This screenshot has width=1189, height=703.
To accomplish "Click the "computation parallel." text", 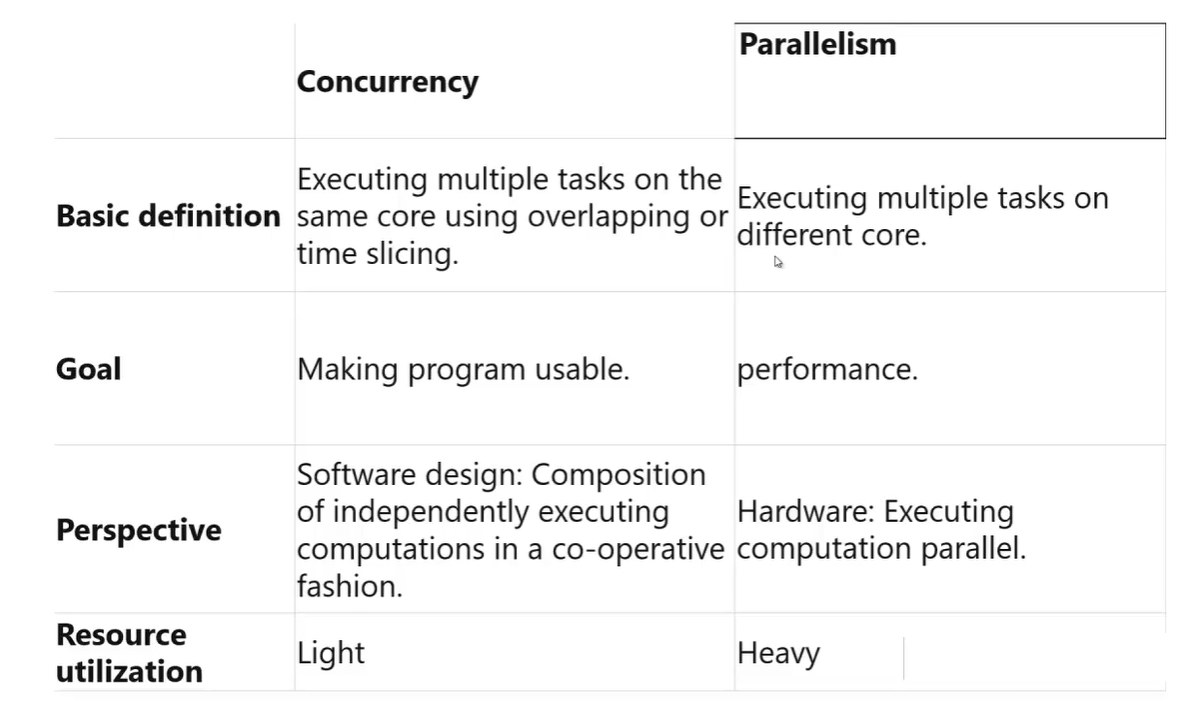I will 881,549.
